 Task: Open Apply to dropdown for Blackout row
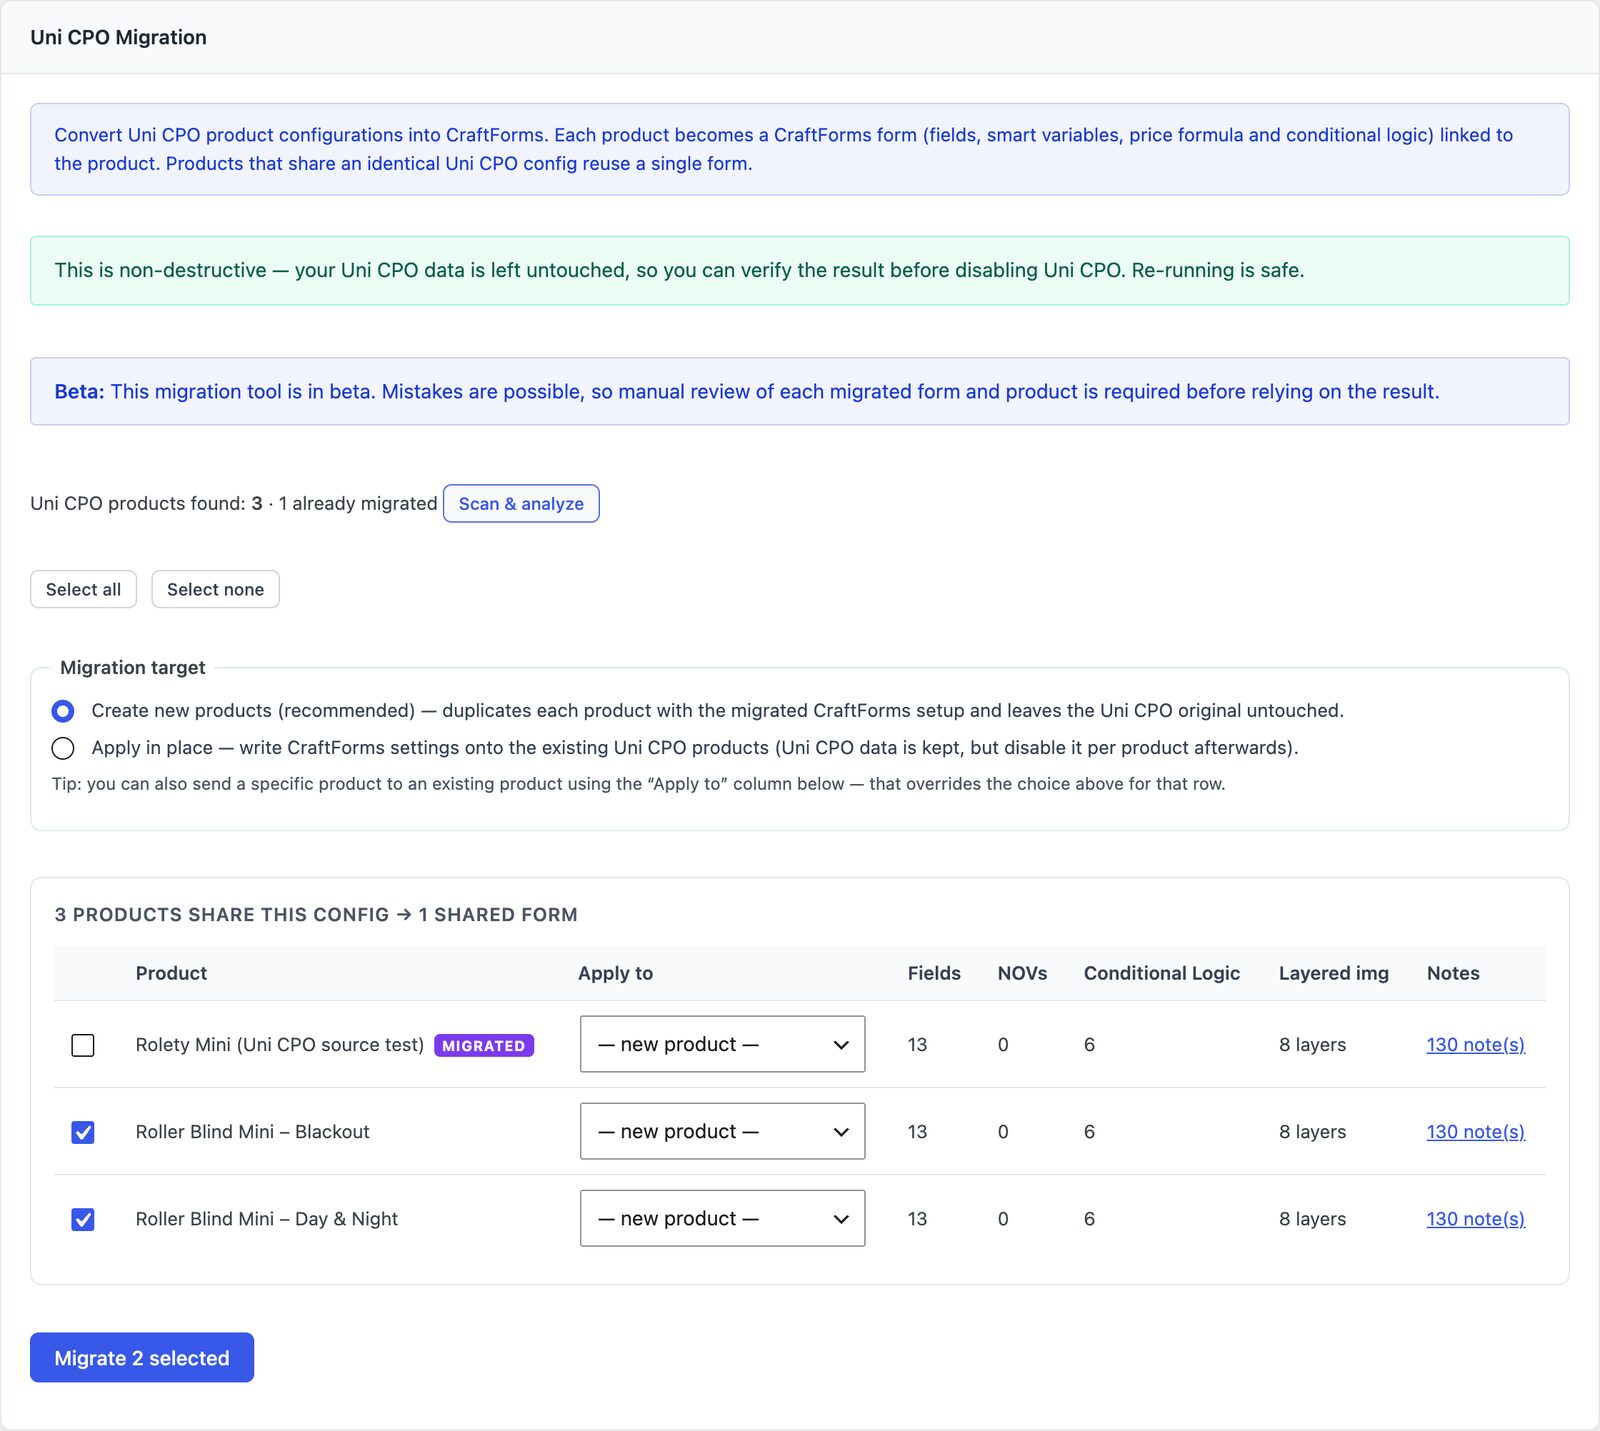722,1131
